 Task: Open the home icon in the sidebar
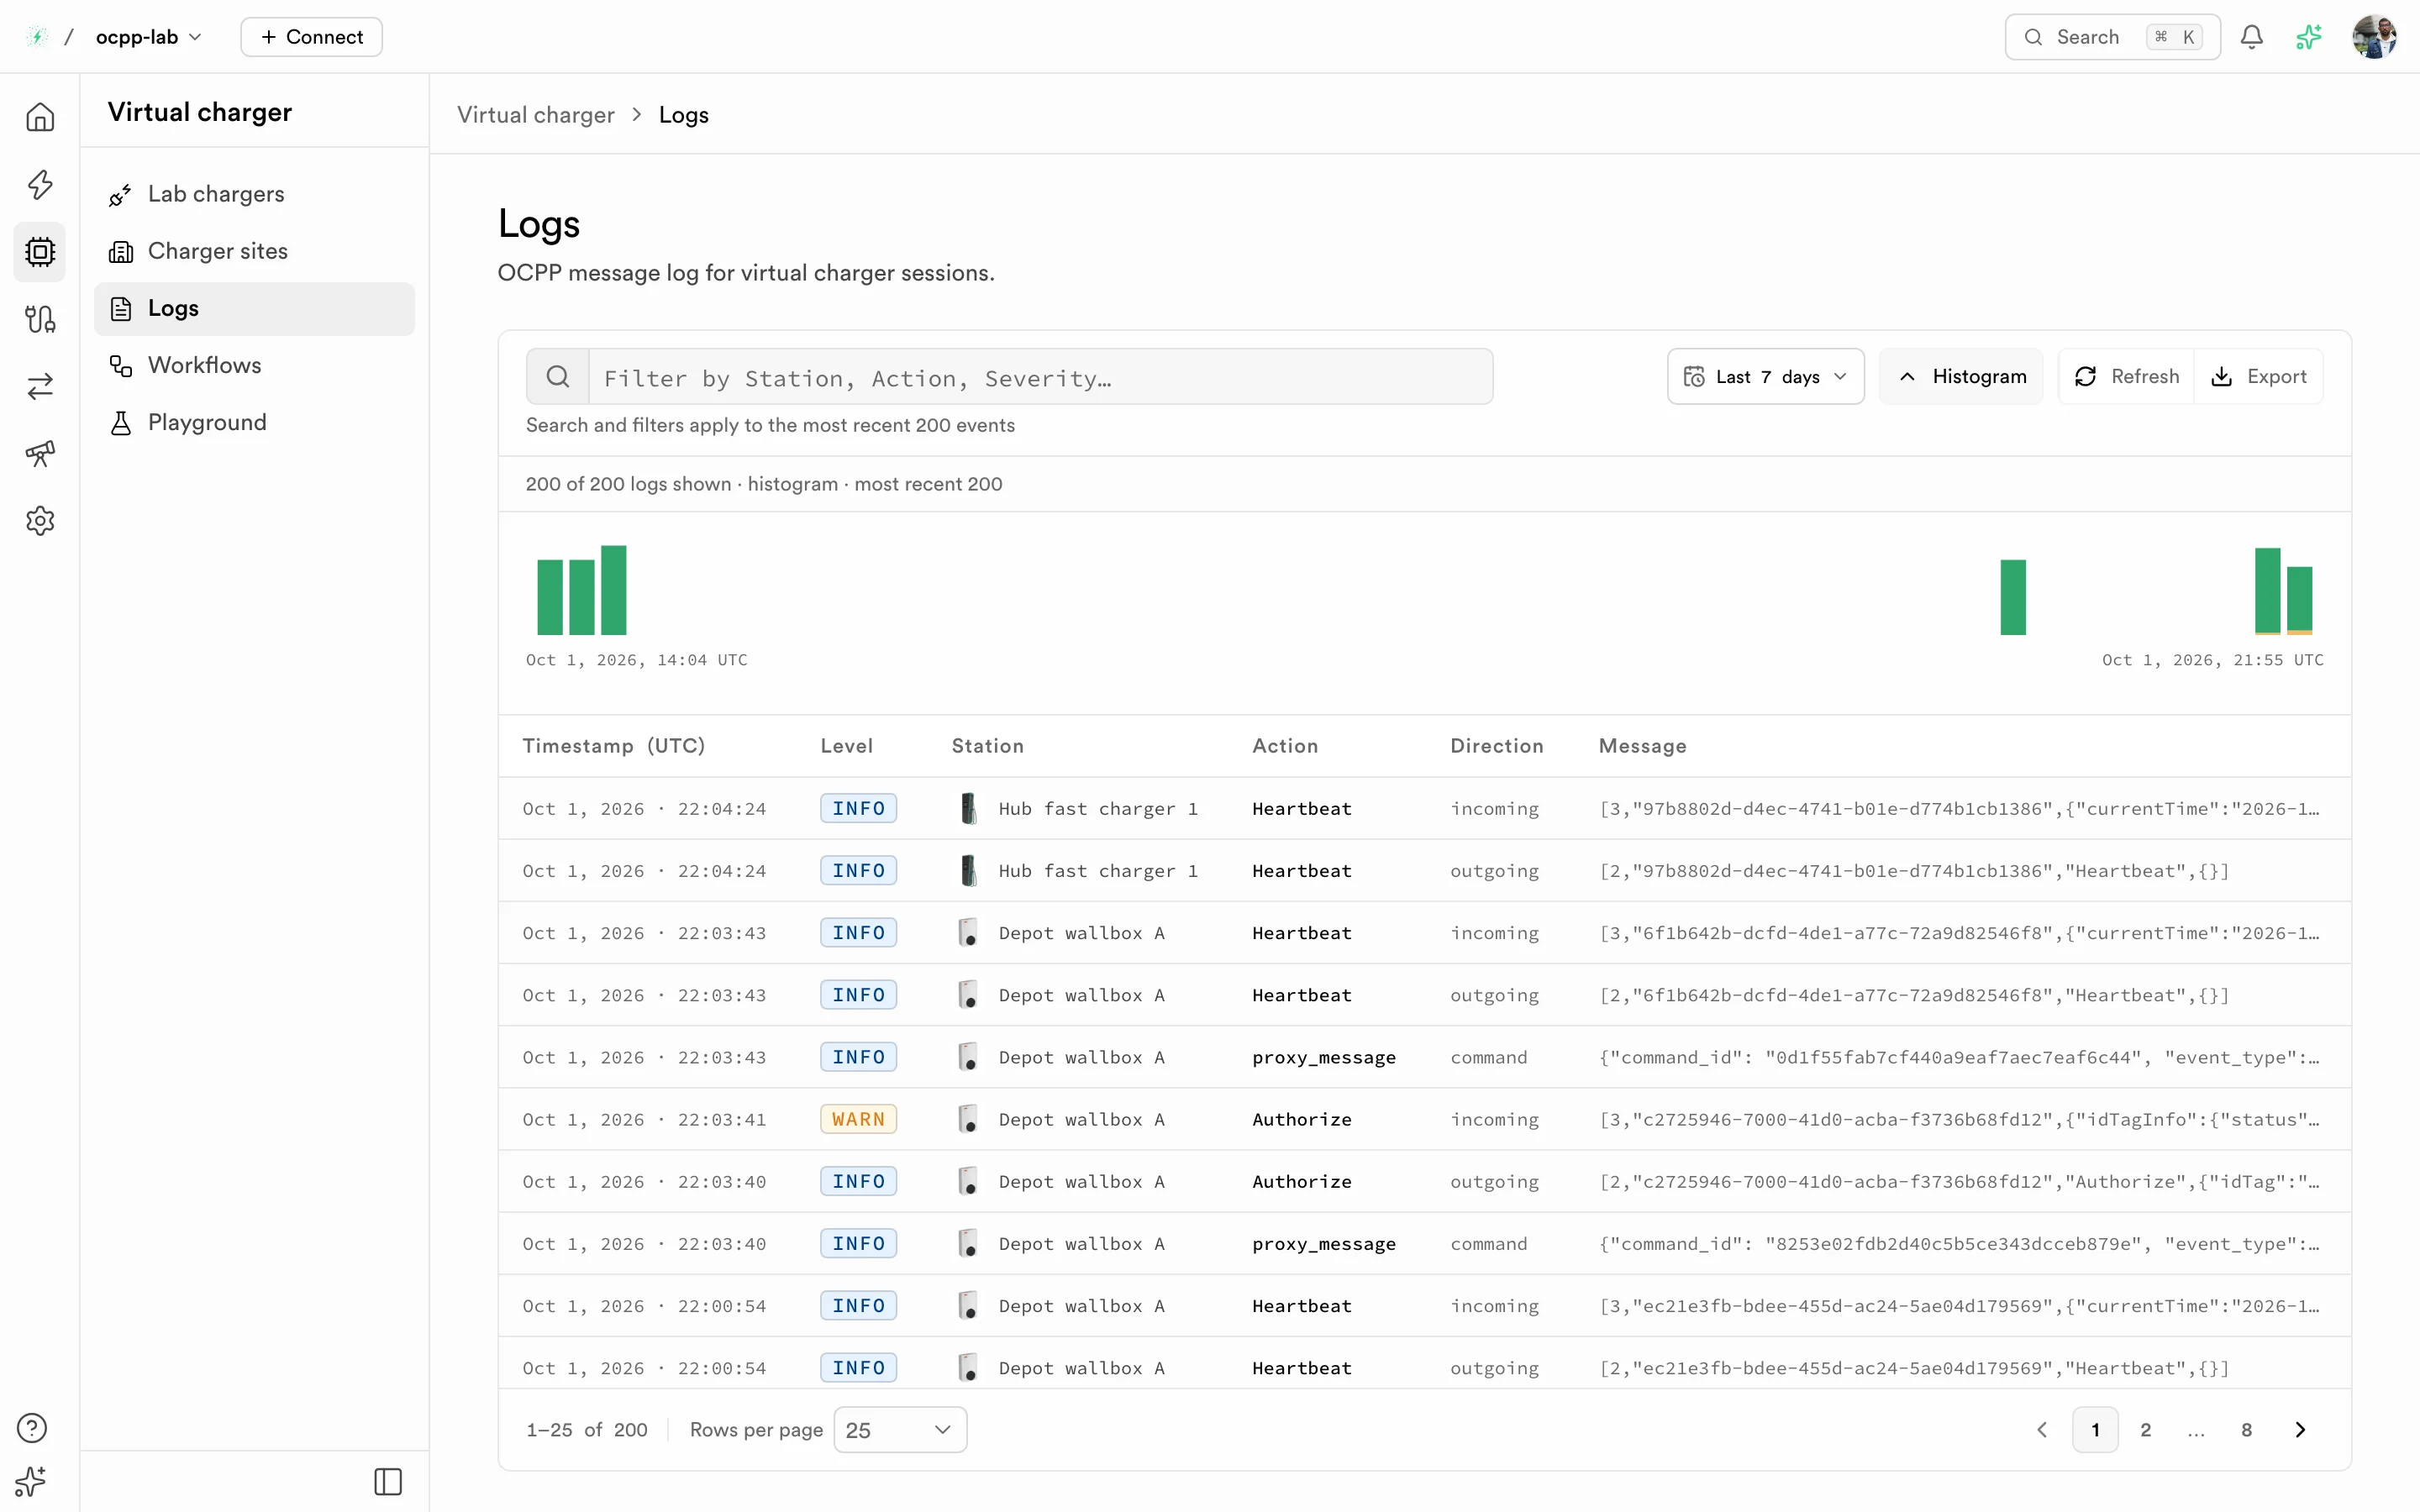coord(40,117)
